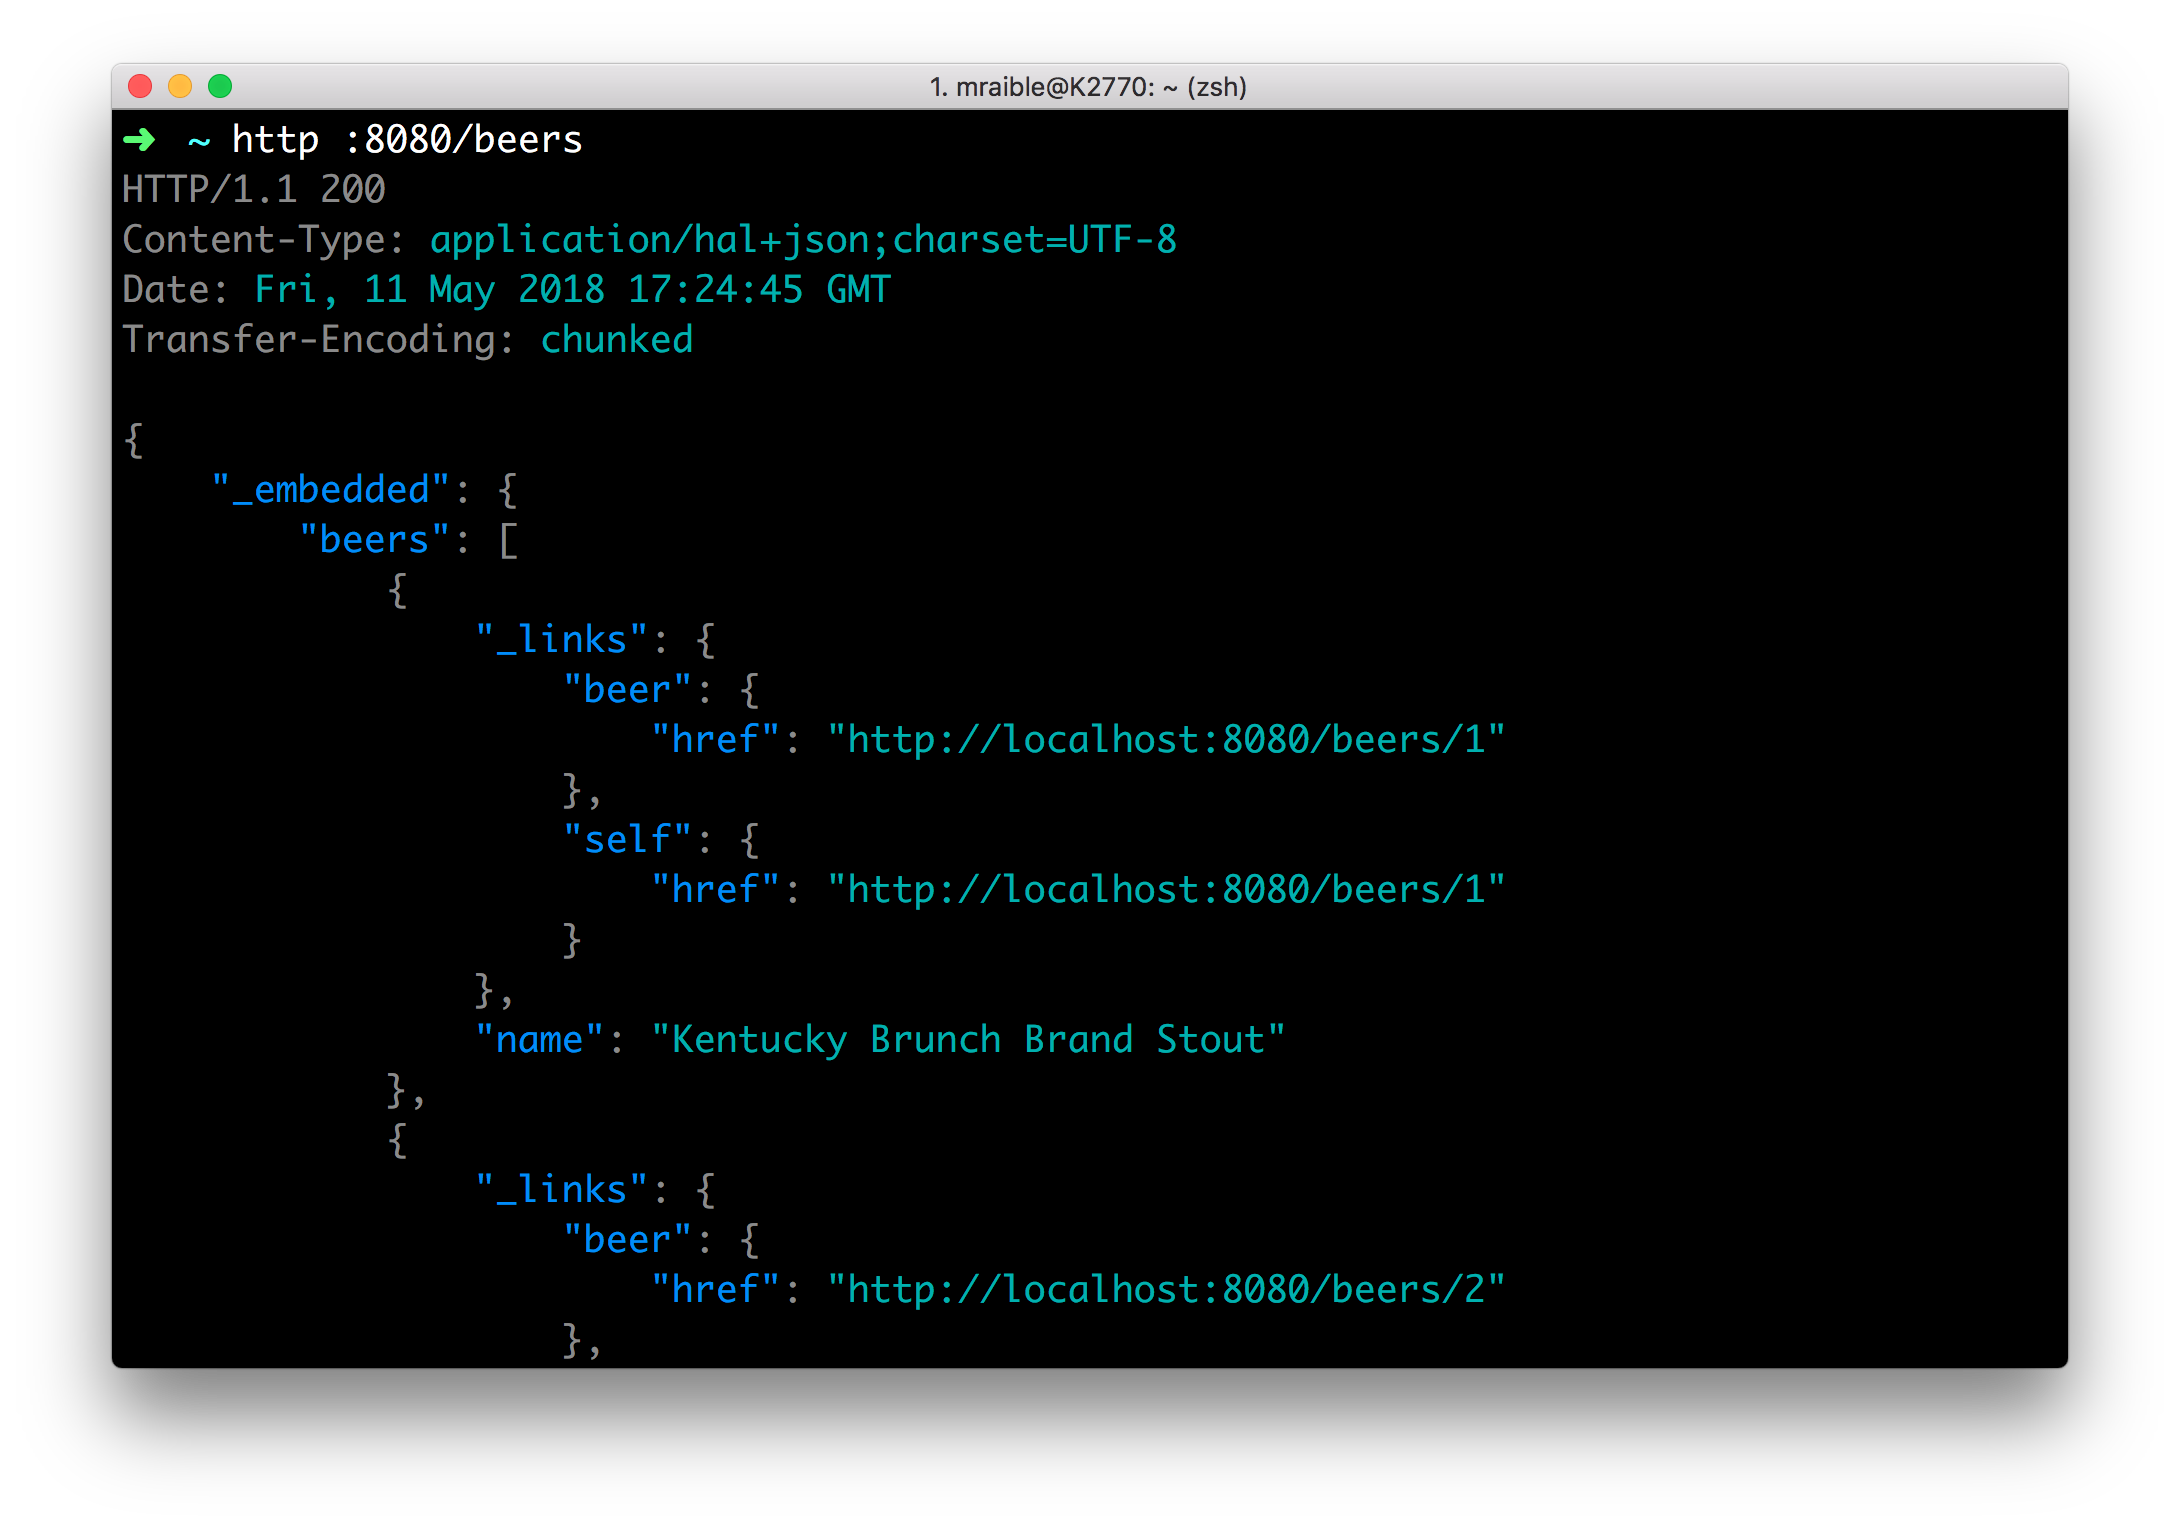The width and height of the screenshot is (2180, 1528).
Task: Click the Content-Type header value
Action: point(803,240)
